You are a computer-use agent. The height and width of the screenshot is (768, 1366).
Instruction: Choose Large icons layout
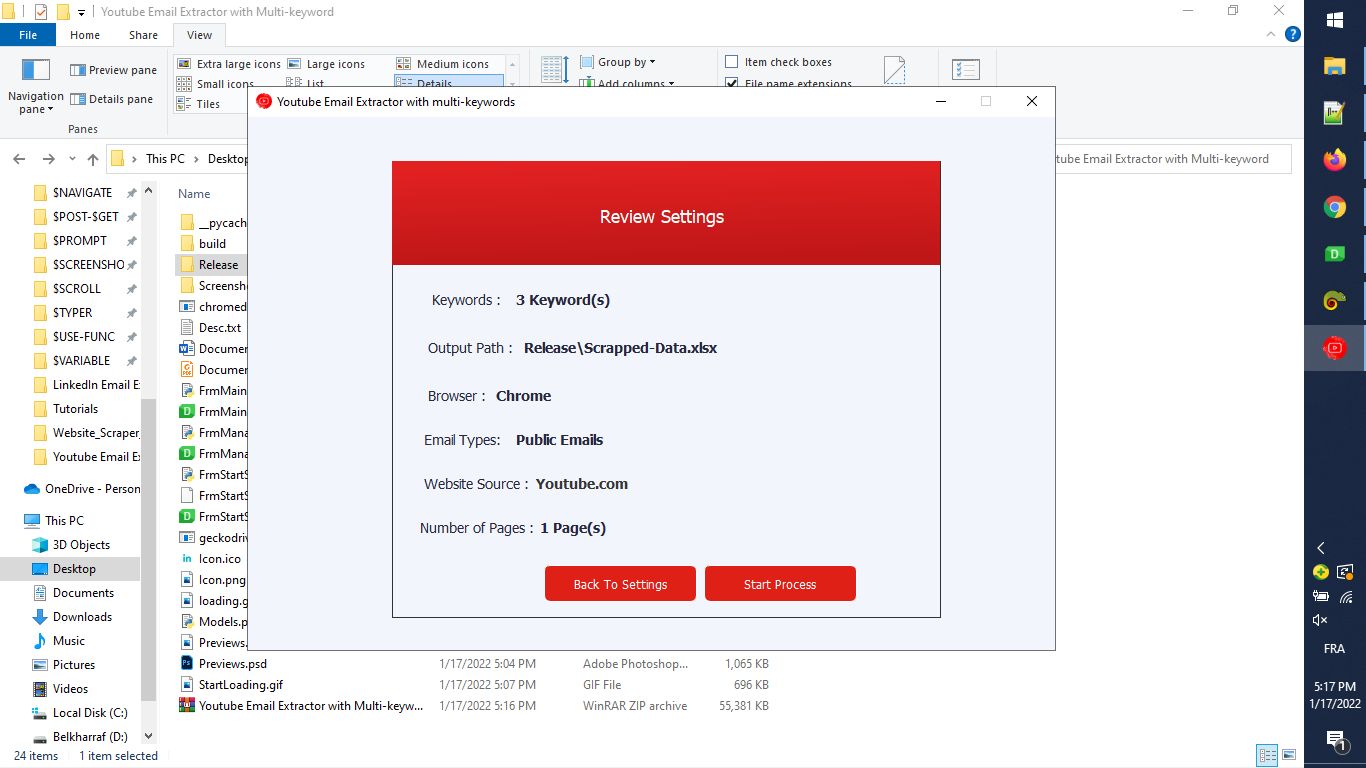[x=326, y=64]
